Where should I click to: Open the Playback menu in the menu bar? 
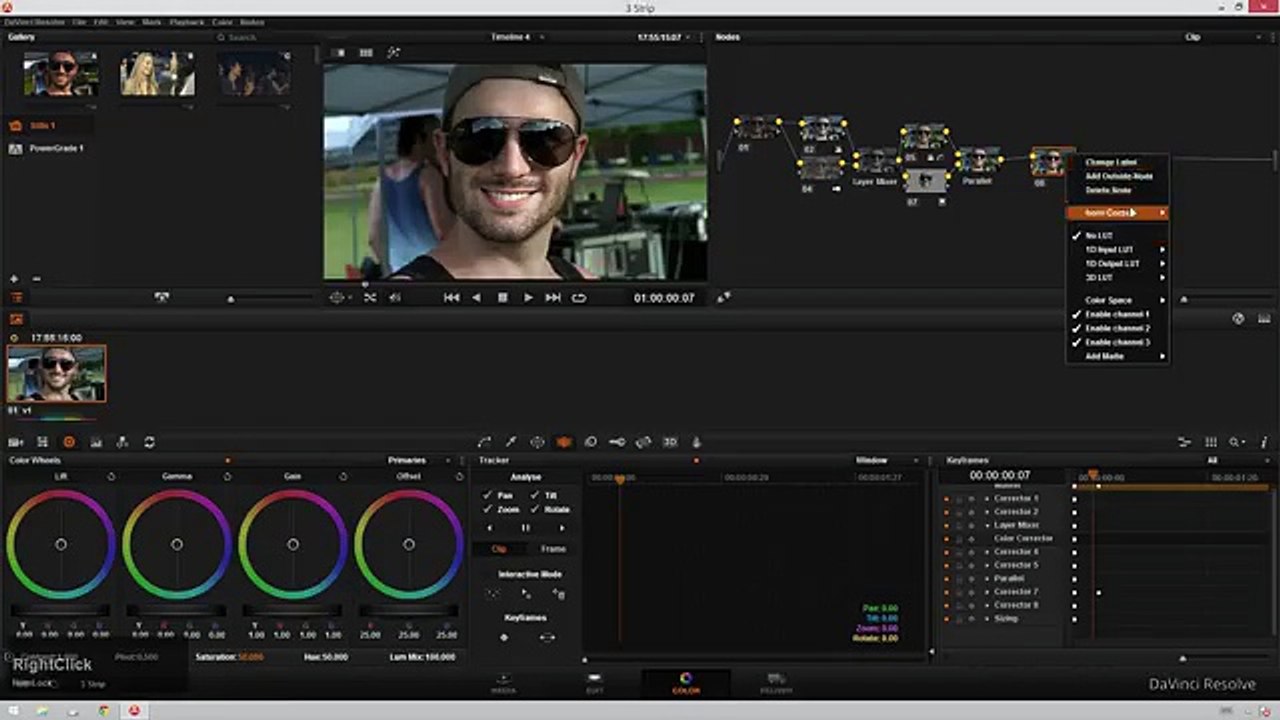(x=186, y=22)
